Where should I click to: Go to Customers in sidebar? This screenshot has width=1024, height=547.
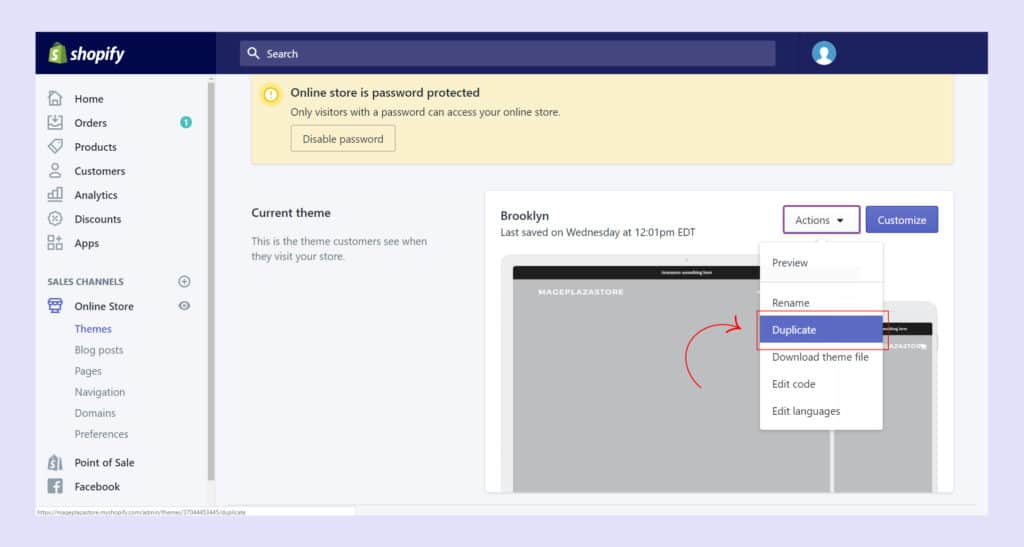[x=99, y=171]
